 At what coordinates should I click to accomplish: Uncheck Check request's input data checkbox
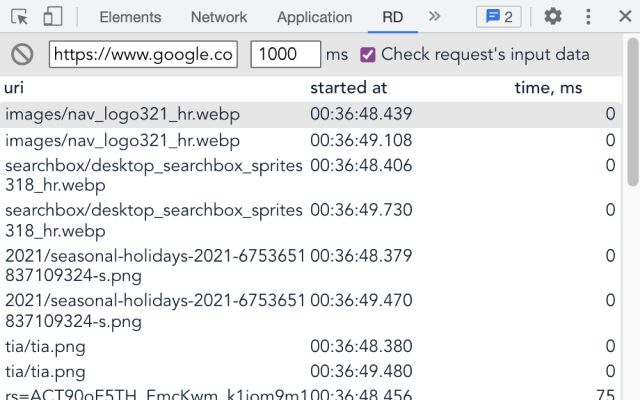coord(368,54)
